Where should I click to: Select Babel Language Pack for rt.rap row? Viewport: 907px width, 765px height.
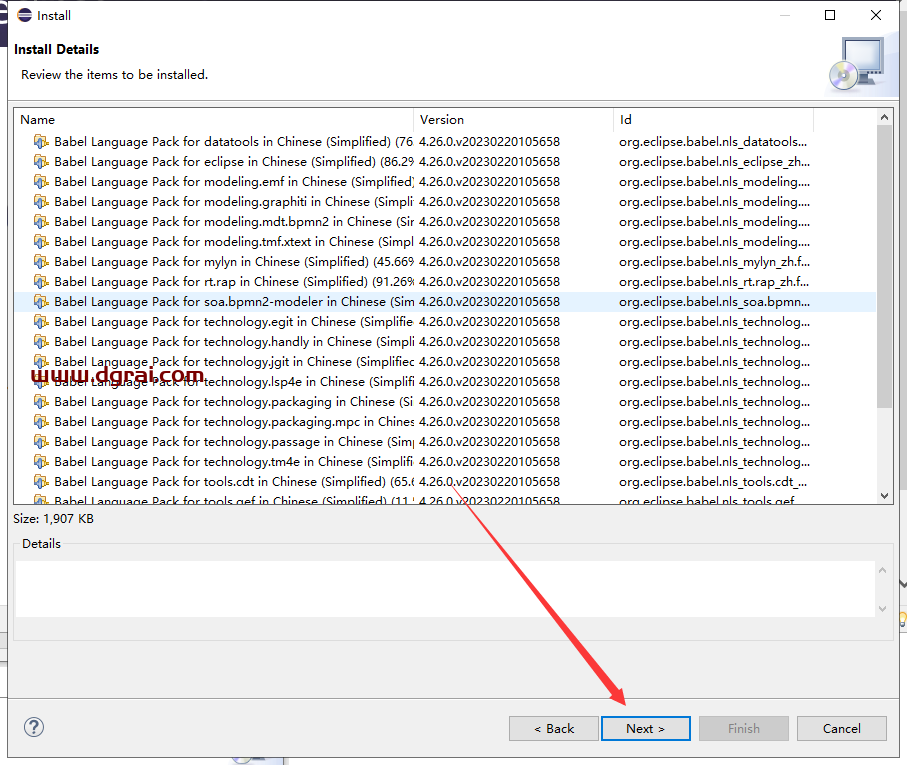pyautogui.click(x=445, y=282)
